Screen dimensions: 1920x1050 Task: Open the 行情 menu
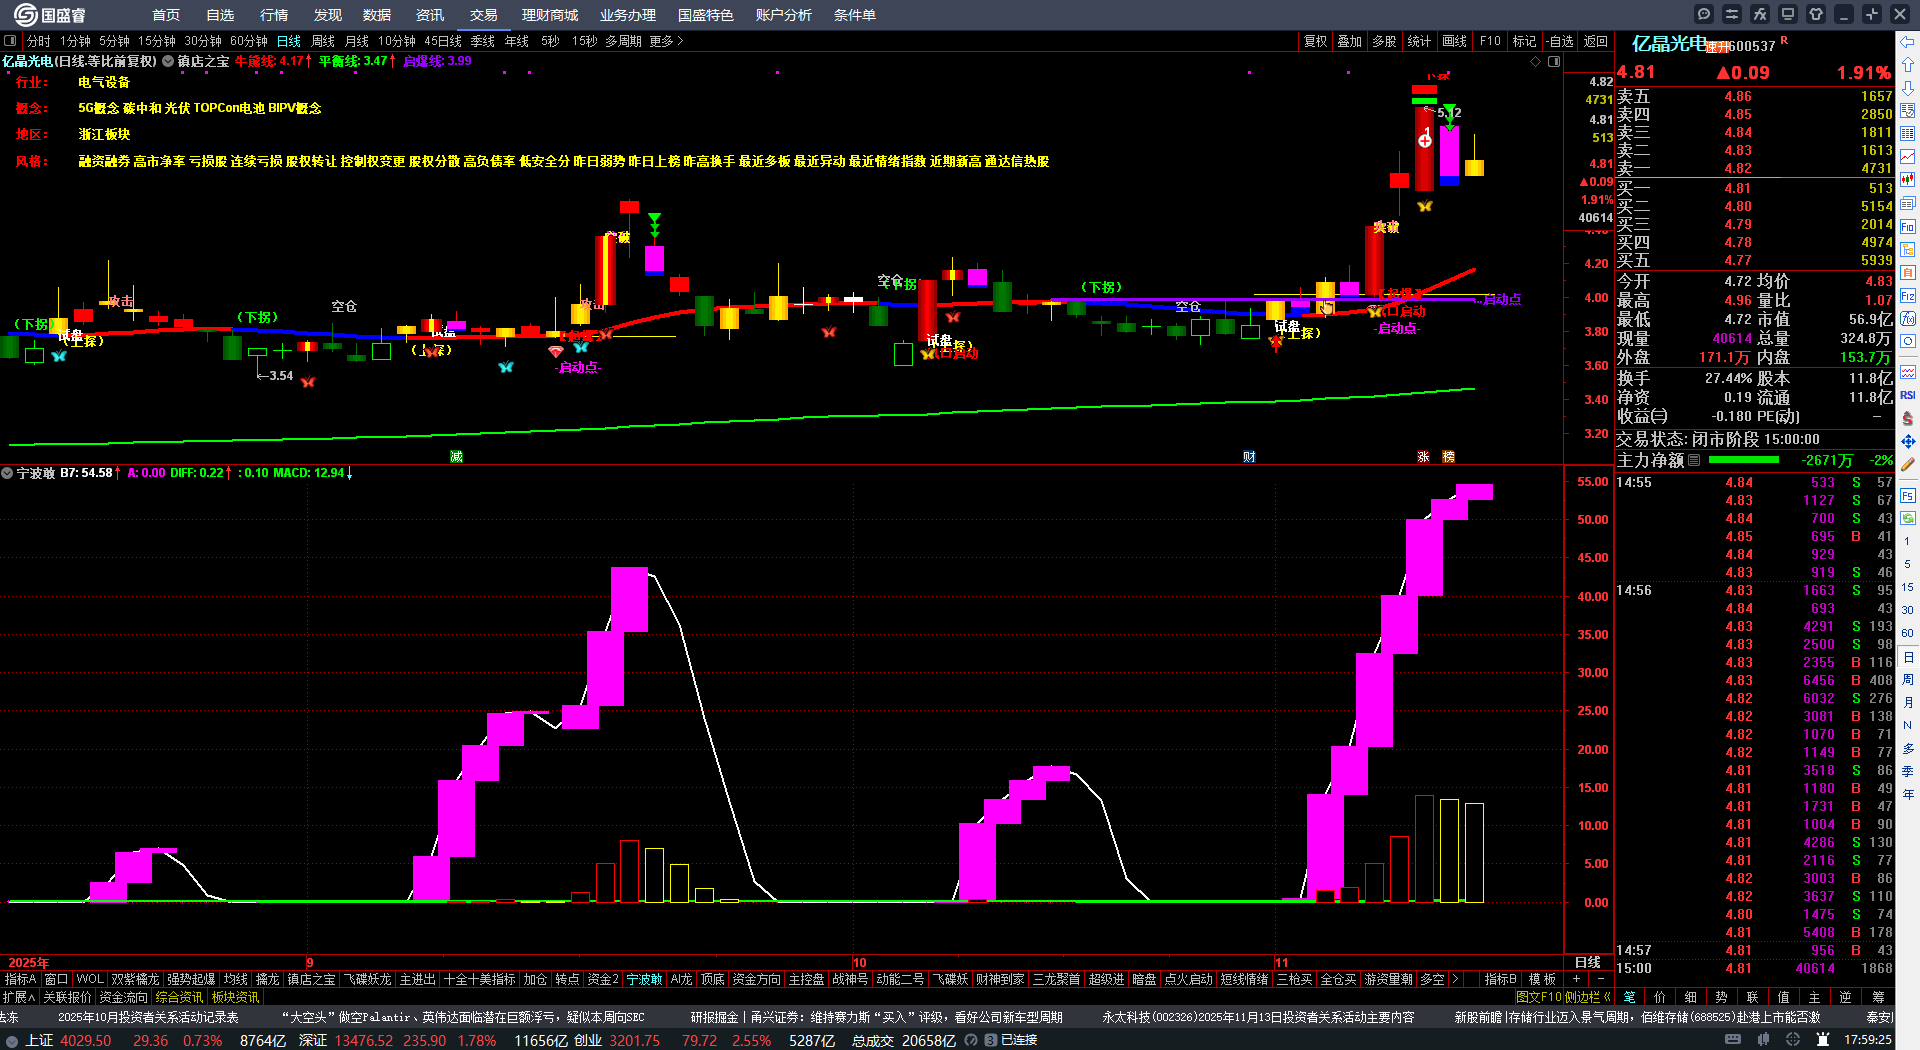pos(274,15)
